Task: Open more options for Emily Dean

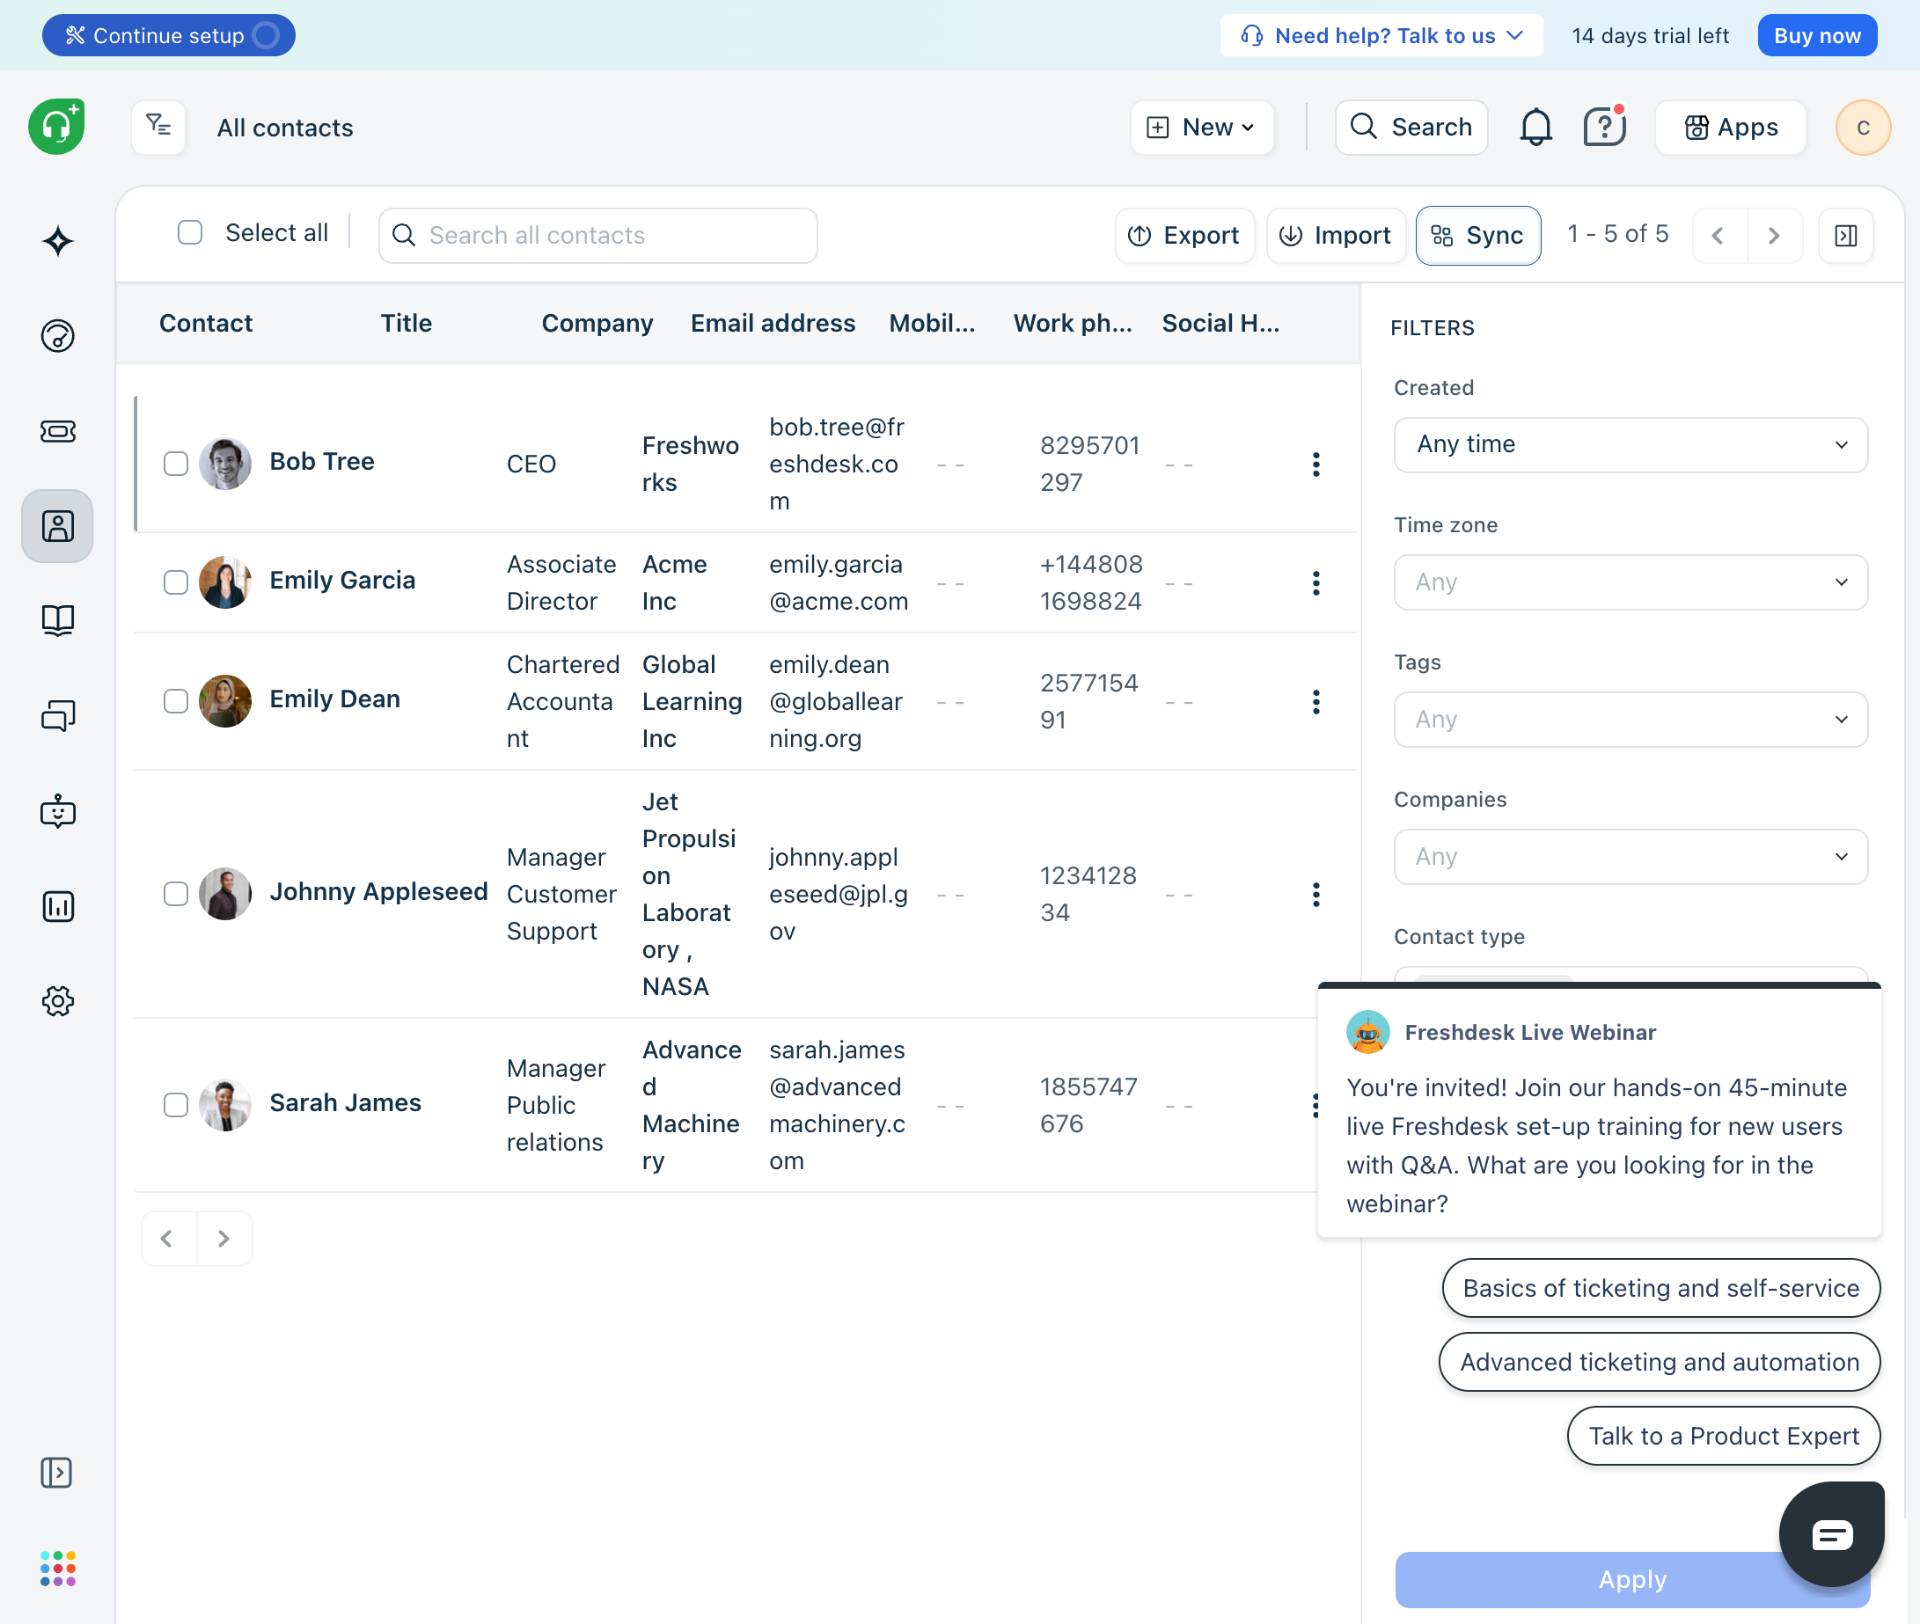Action: 1315,702
